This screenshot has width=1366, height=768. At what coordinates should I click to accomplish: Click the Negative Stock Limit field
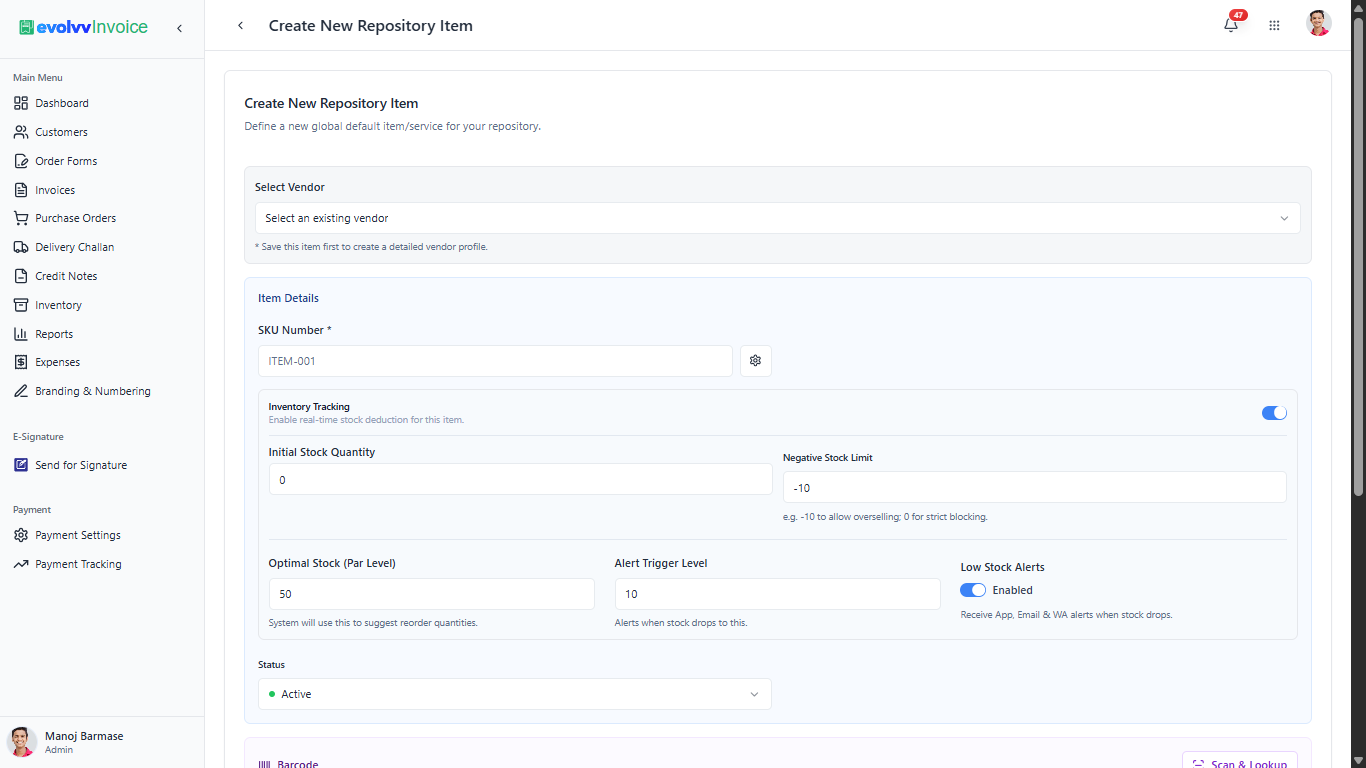pos(1034,487)
